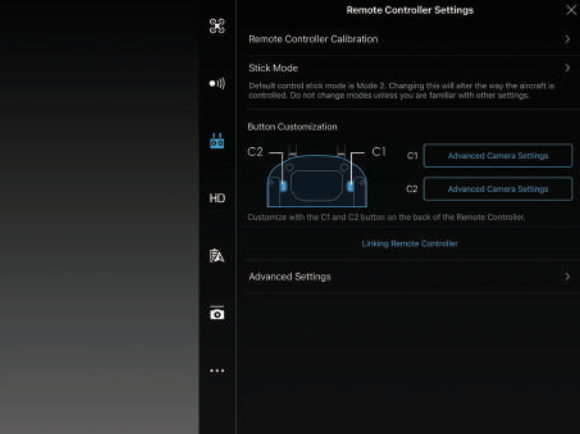580x434 pixels.
Task: Open HD image transmission settings
Action: (x=217, y=198)
